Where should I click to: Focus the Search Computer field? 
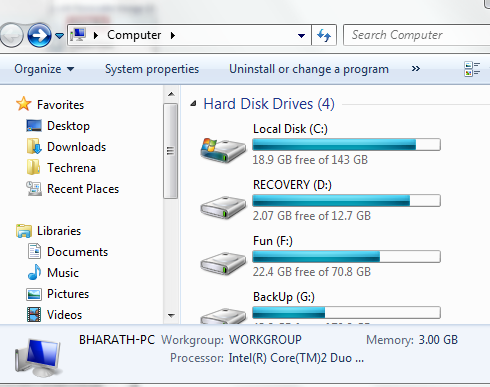(416, 35)
